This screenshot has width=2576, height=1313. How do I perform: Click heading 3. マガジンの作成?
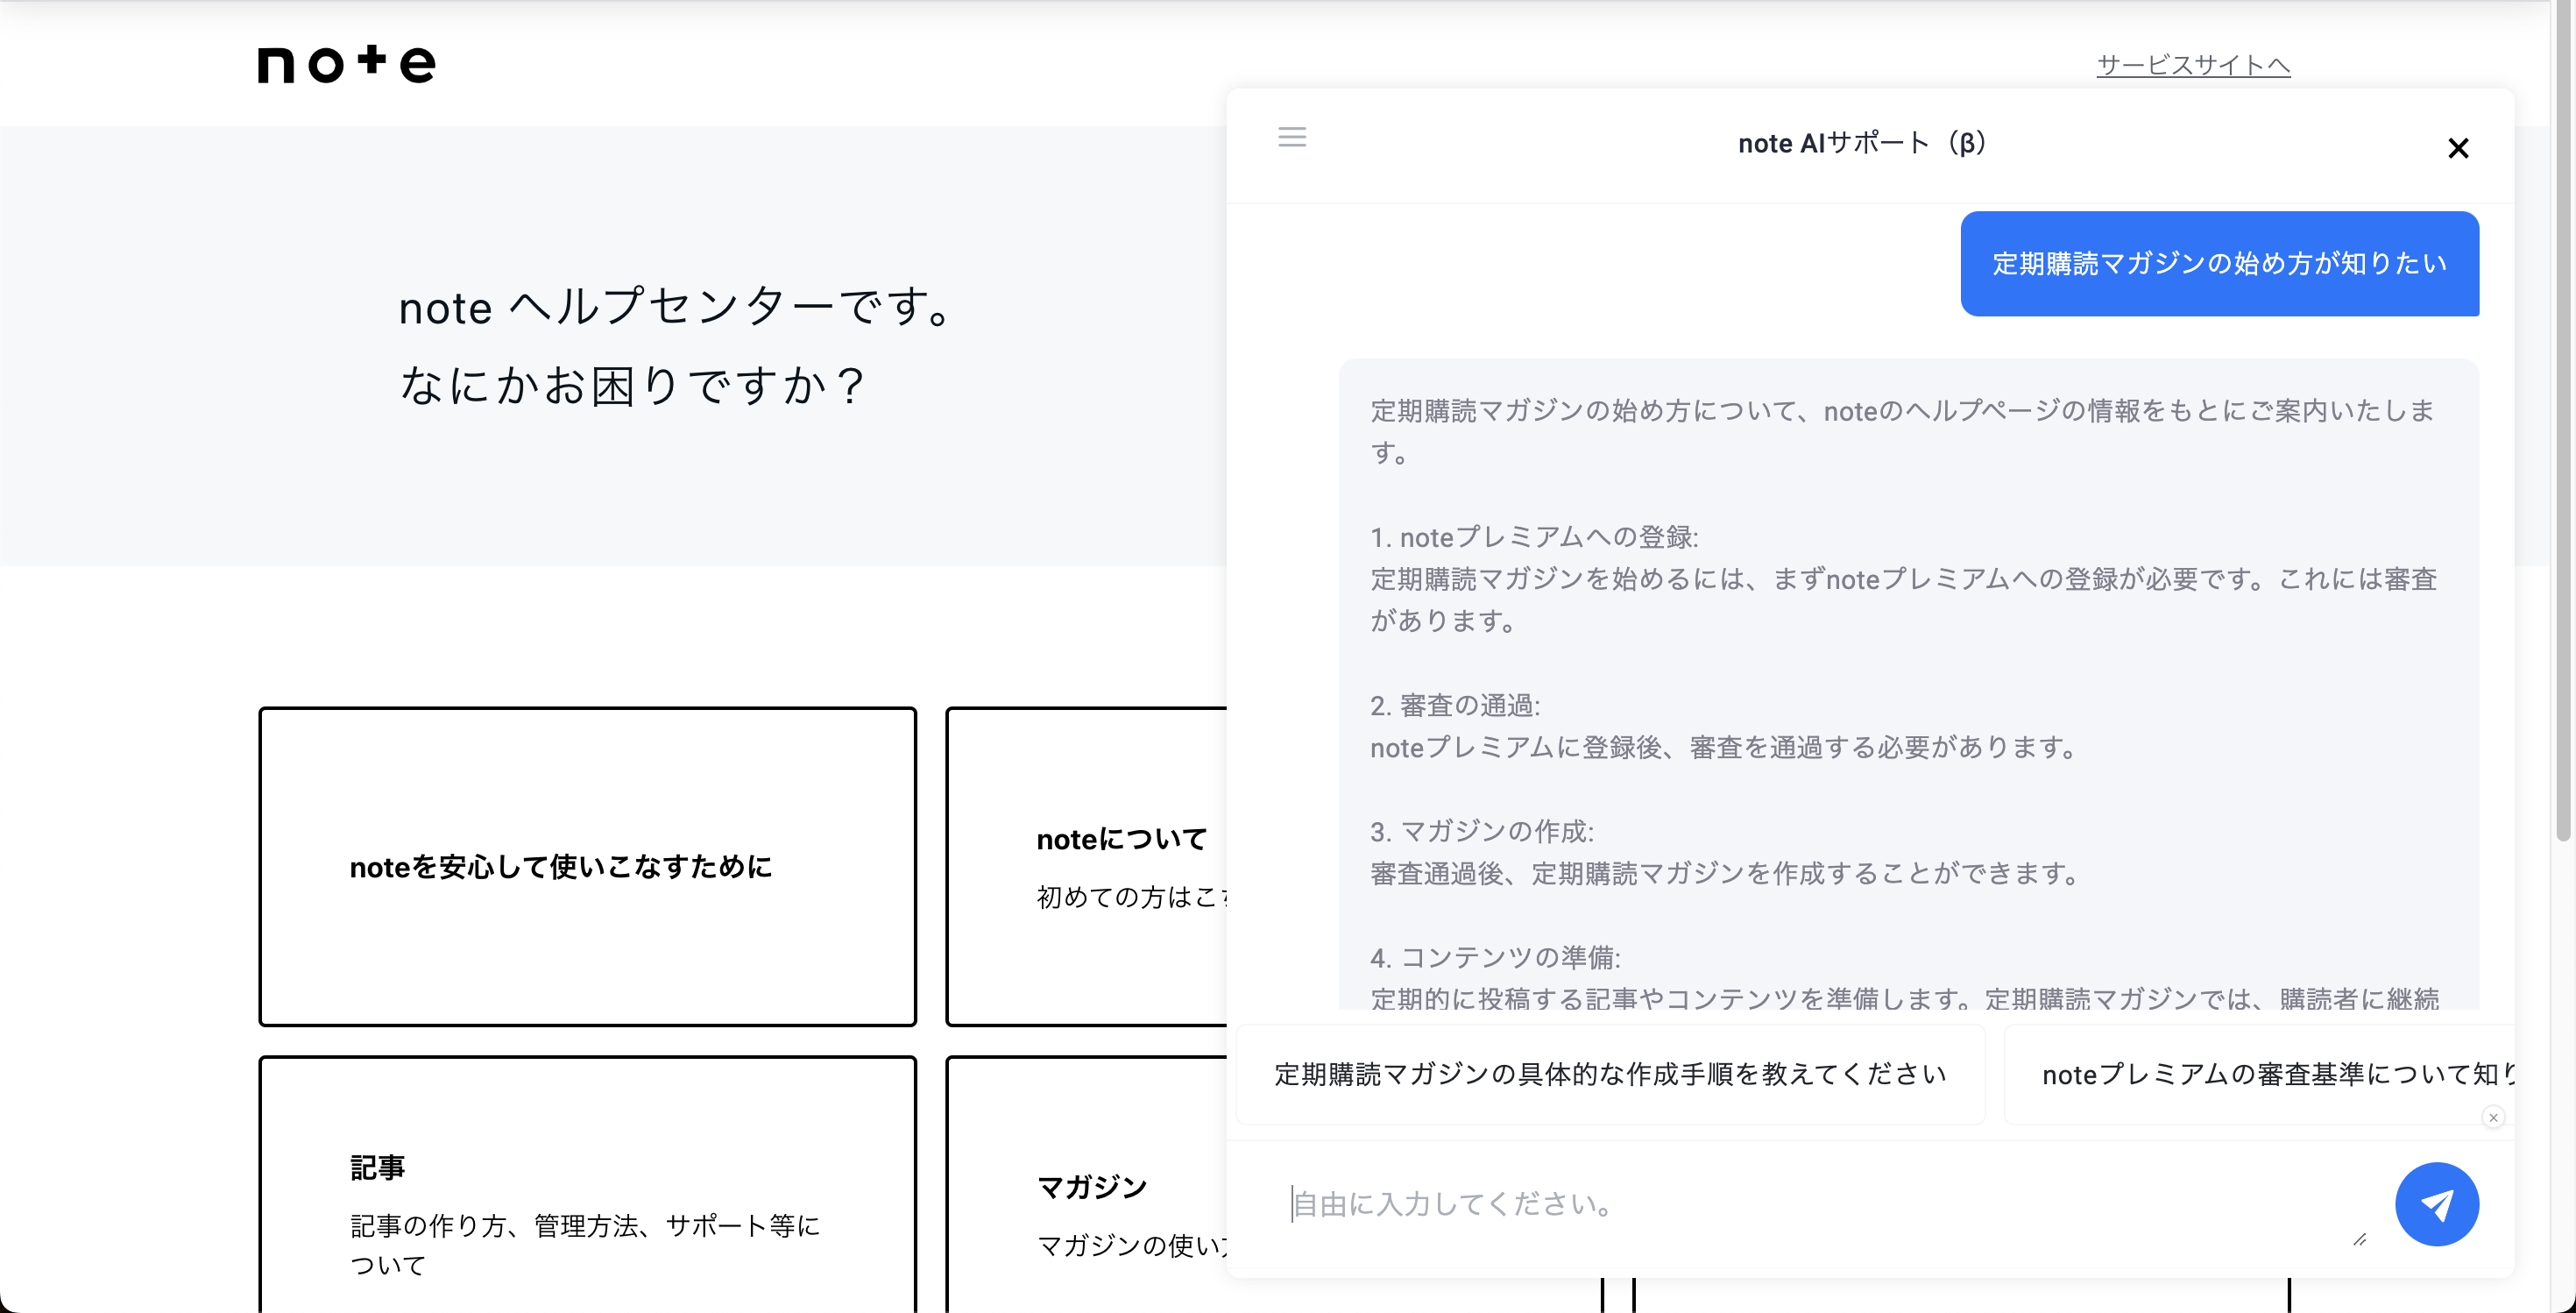[x=1482, y=831]
